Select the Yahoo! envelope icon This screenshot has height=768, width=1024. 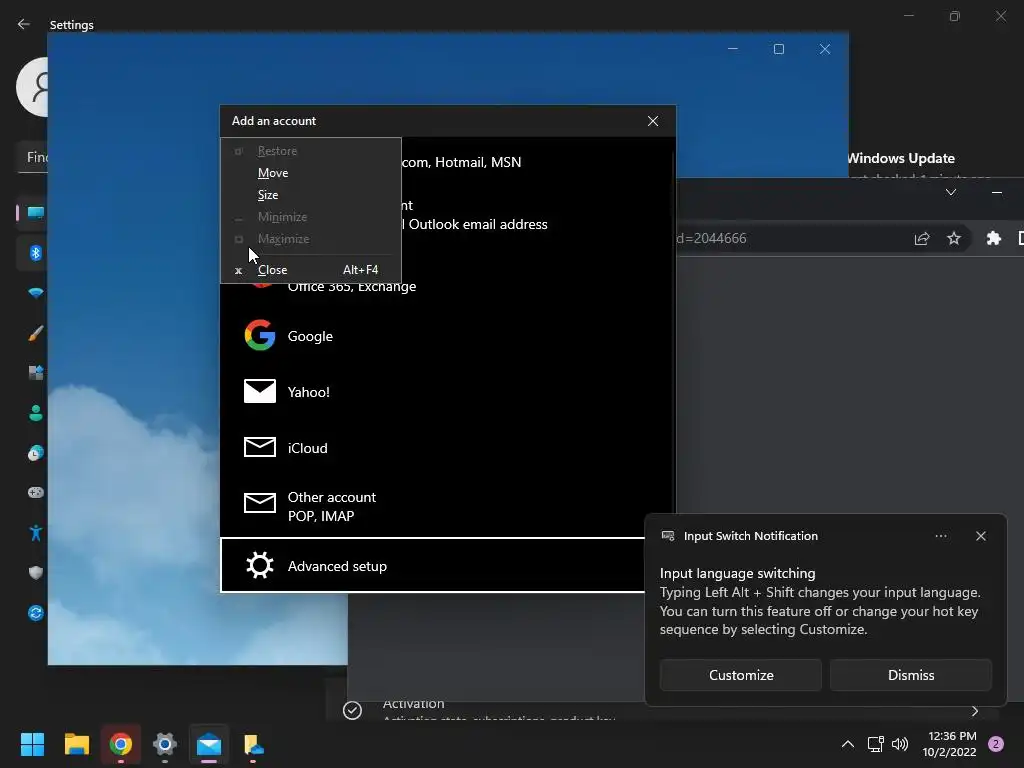coord(260,391)
